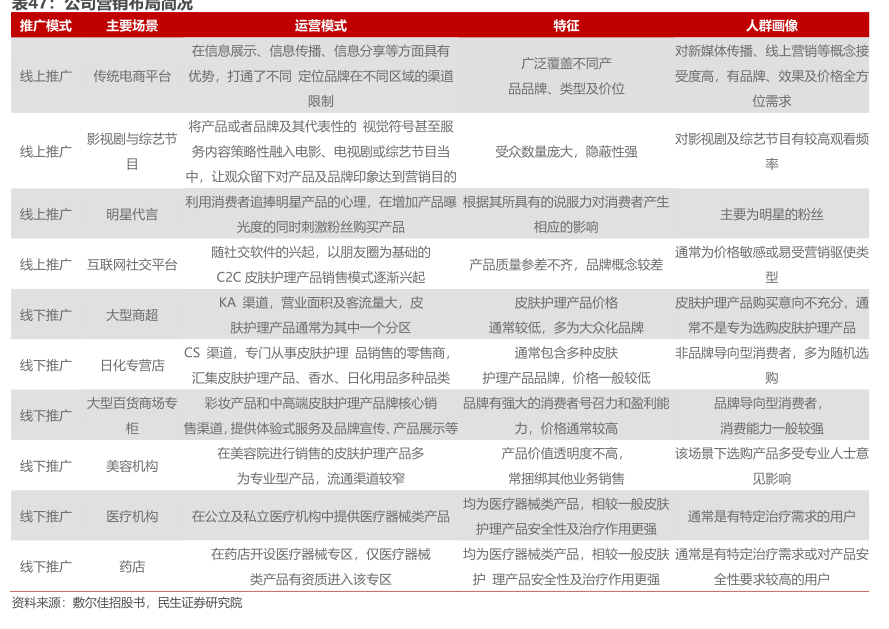Click the 对影视剧及综艺节目有较高观看频率 cell
The width and height of the screenshot is (889, 629).
click(x=772, y=151)
